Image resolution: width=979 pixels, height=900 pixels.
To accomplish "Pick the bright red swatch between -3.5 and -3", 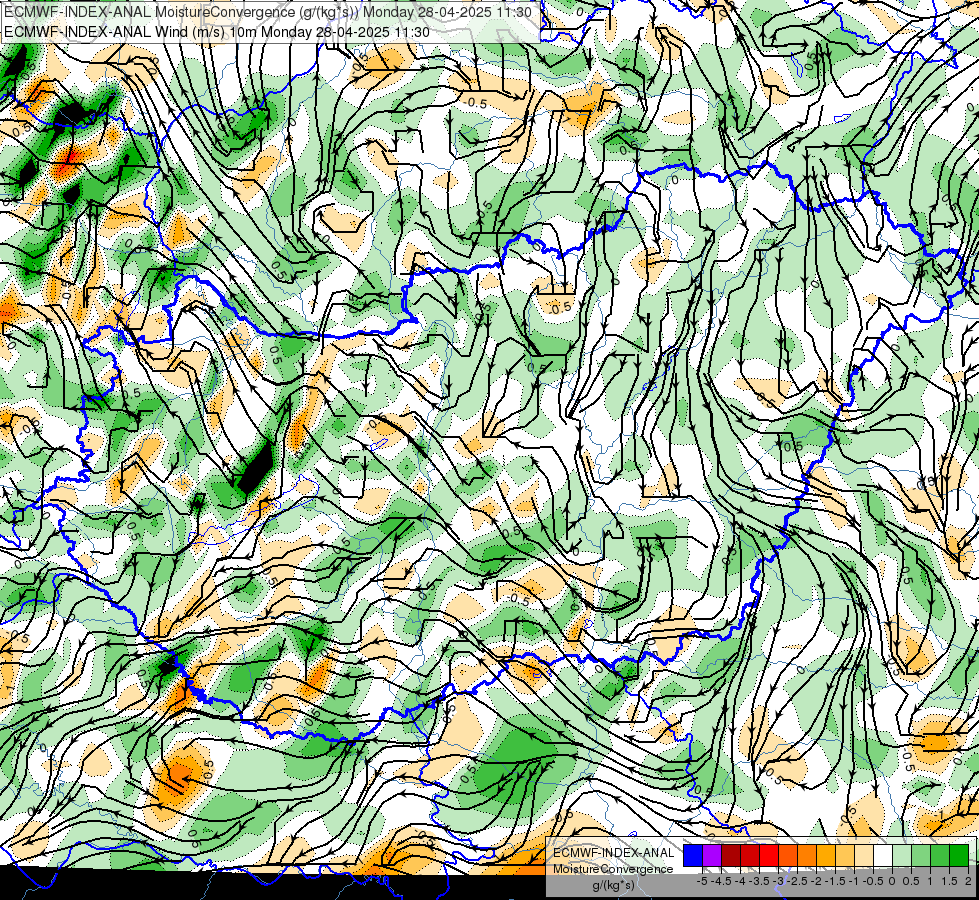I will pyautogui.click(x=769, y=855).
